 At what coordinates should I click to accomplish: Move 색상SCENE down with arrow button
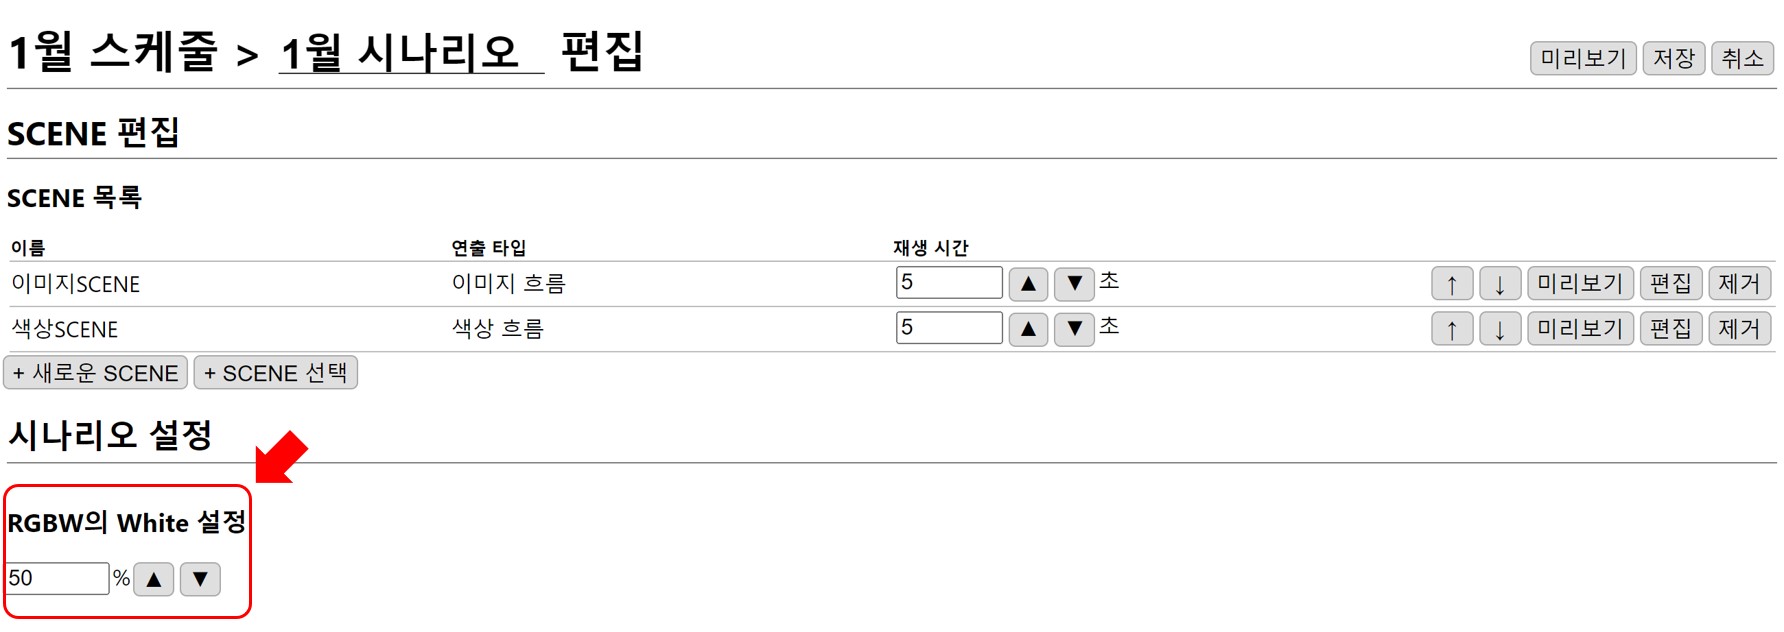coord(1500,329)
